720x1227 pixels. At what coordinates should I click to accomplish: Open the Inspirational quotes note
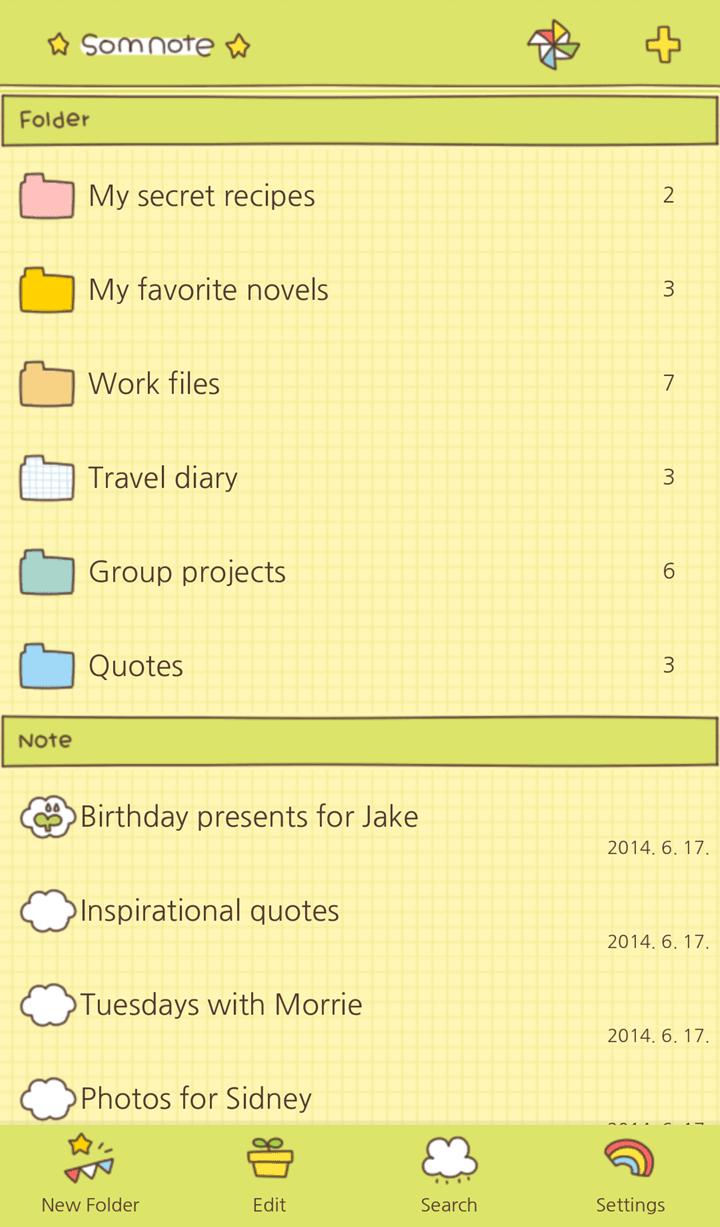coord(210,911)
